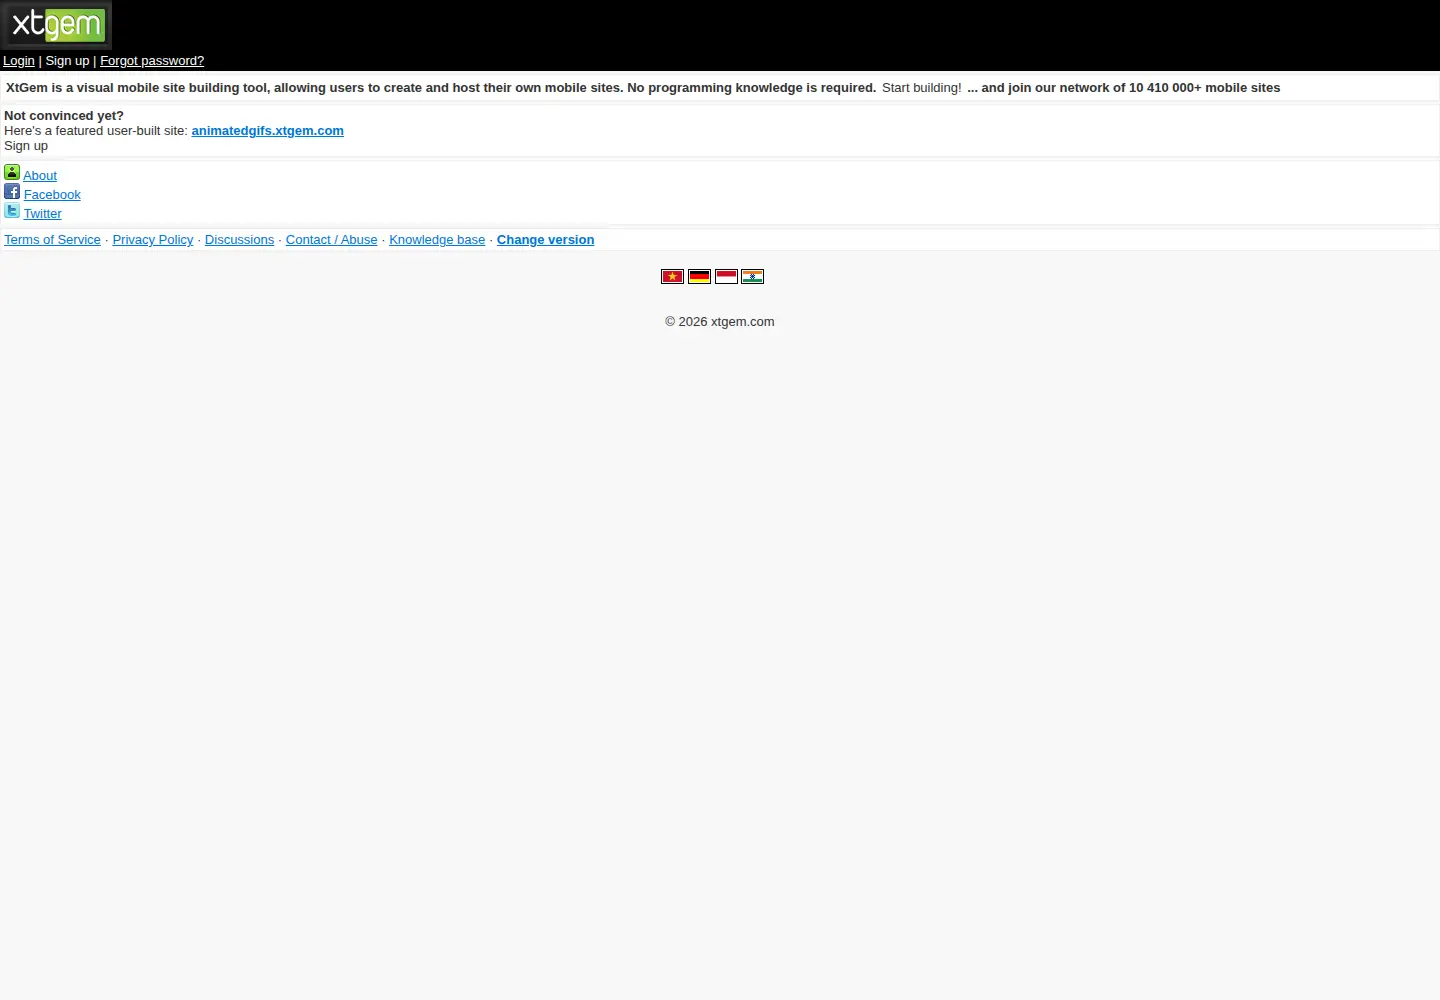The width and height of the screenshot is (1440, 1000).
Task: Click the Change version link
Action: click(x=546, y=240)
